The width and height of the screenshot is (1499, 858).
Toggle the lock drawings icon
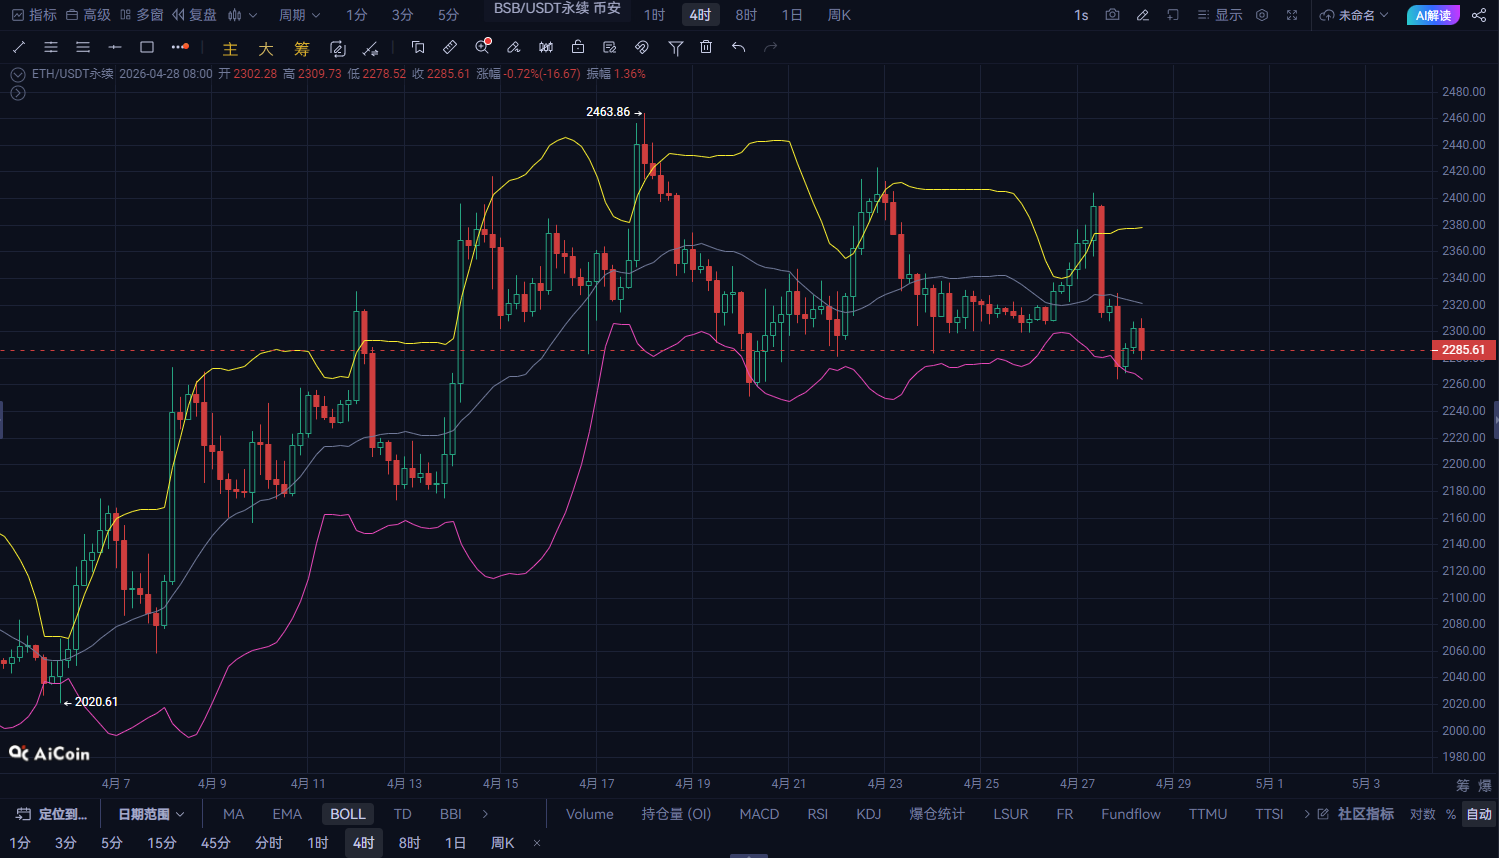click(578, 47)
